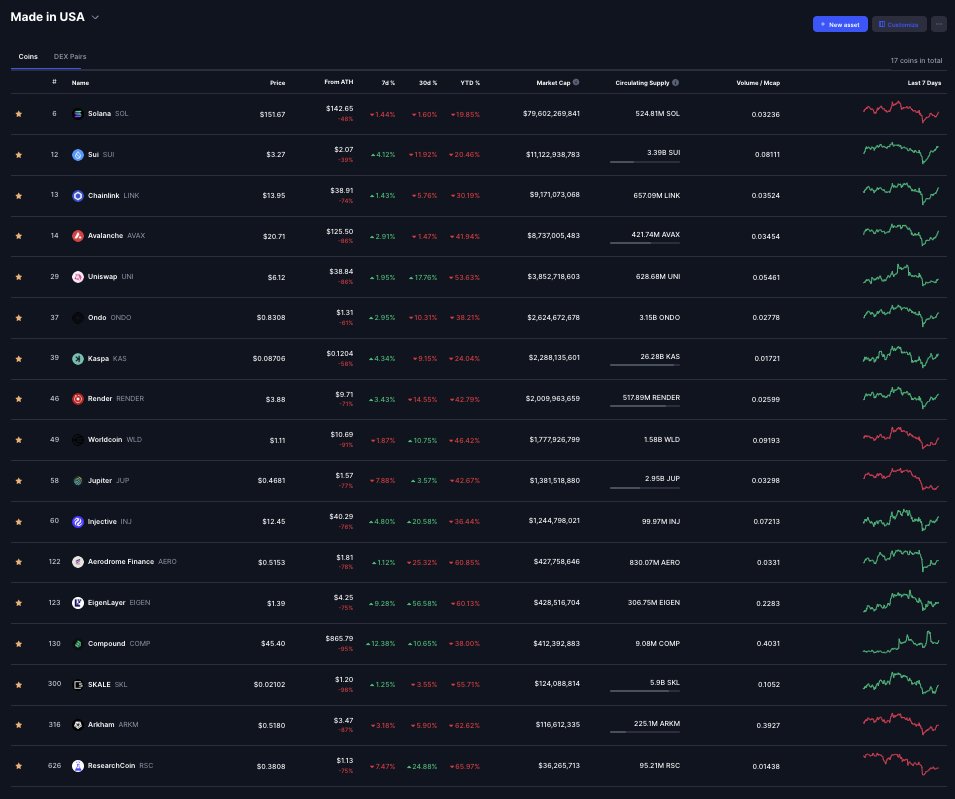The height and width of the screenshot is (799, 955).
Task: Click the Render coin logo icon
Action: coord(77,399)
